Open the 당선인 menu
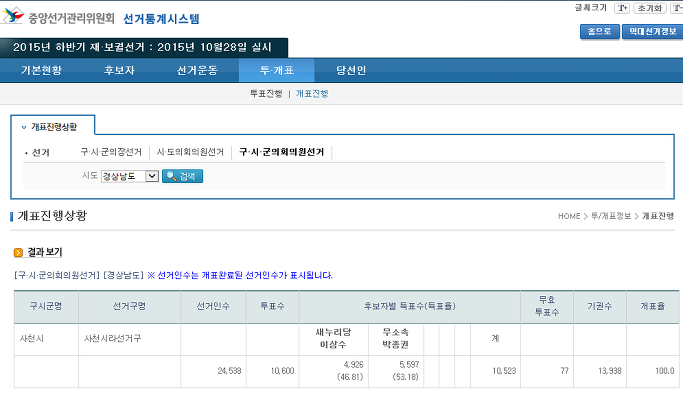 (x=351, y=70)
